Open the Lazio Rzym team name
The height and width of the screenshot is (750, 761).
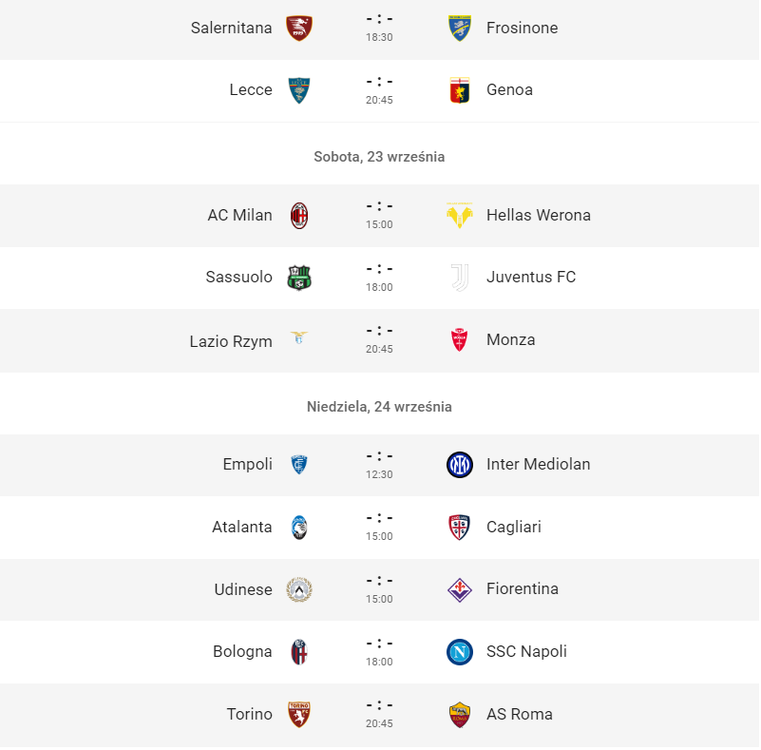pos(231,341)
